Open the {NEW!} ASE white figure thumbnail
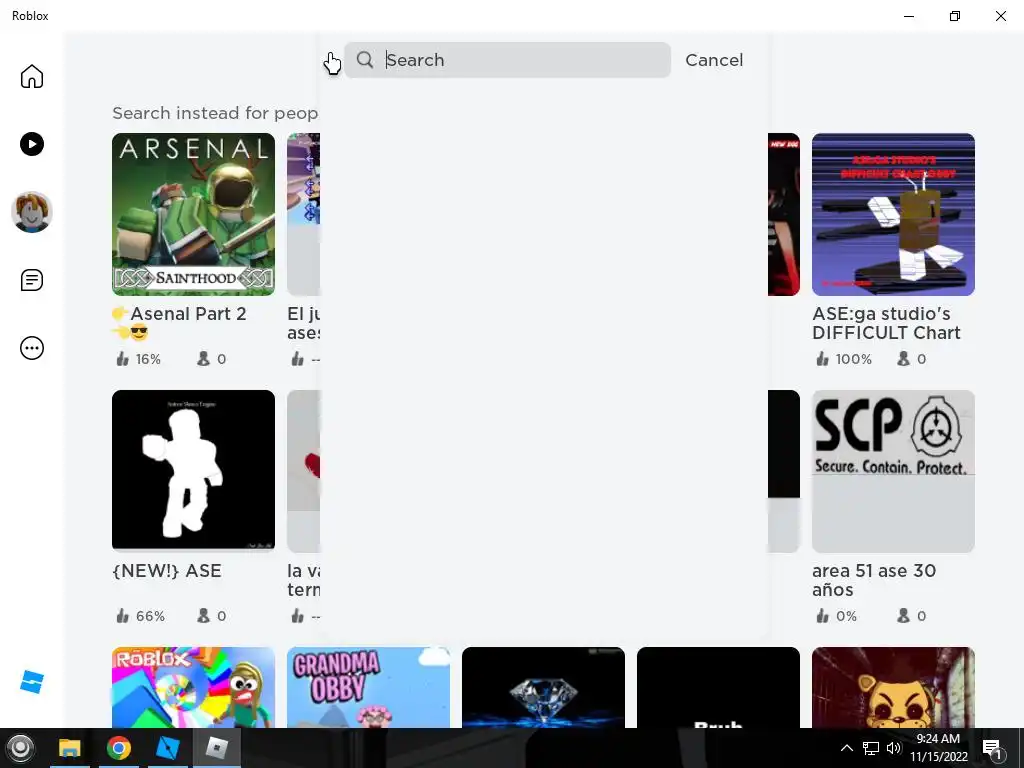 193,471
